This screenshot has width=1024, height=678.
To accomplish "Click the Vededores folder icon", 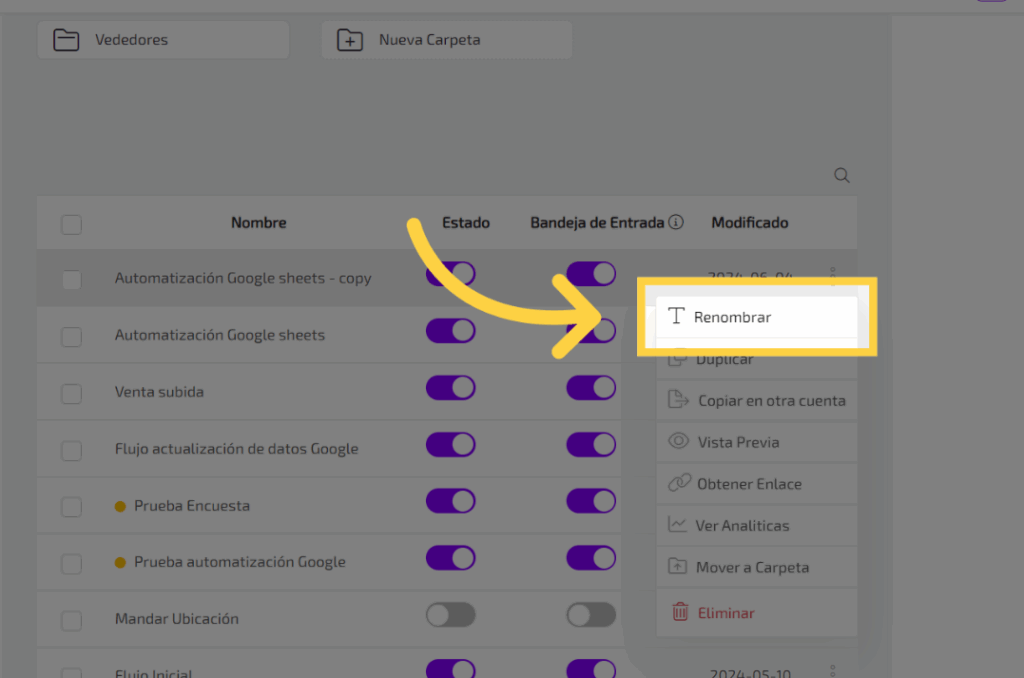I will (x=66, y=40).
